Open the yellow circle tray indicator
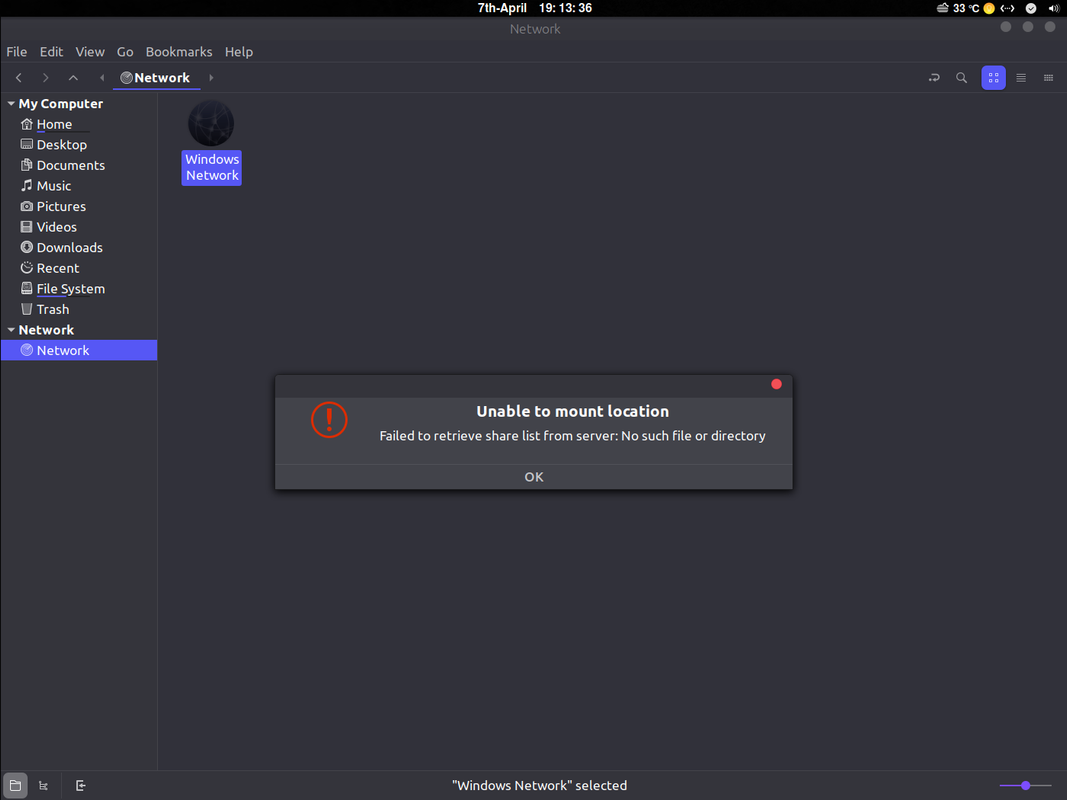 click(989, 8)
